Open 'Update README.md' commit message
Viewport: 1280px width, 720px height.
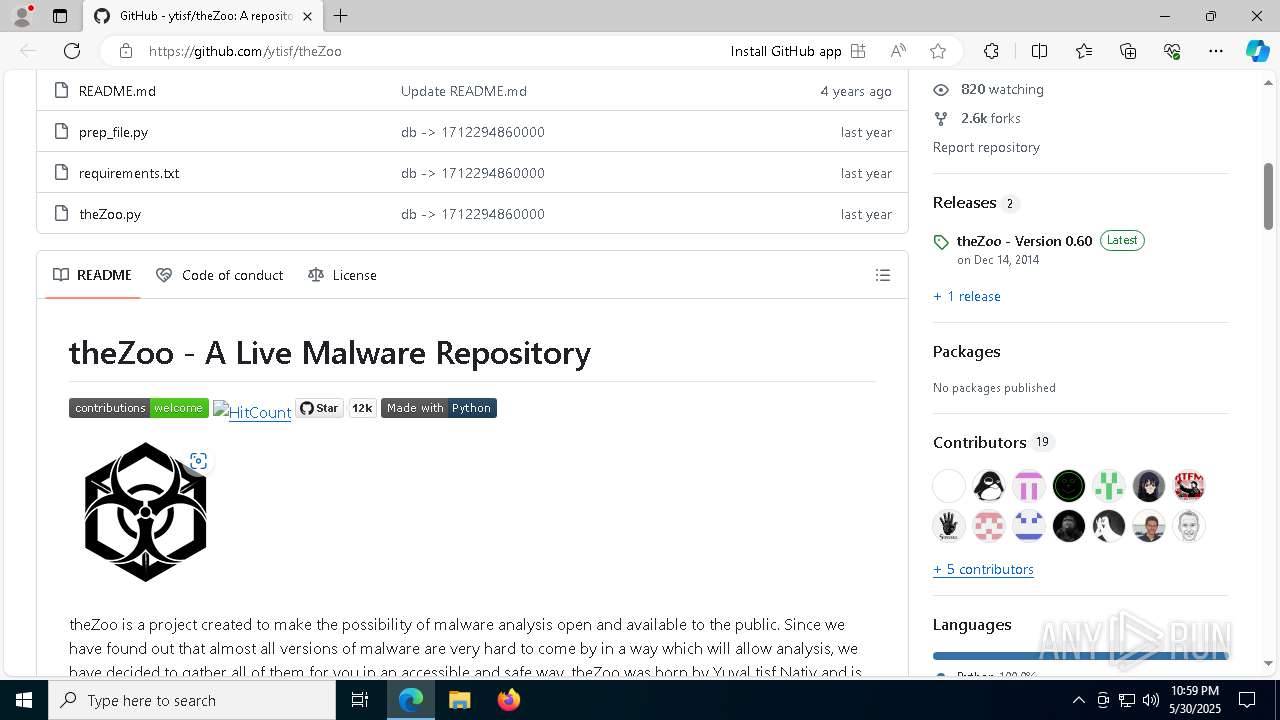pos(464,91)
